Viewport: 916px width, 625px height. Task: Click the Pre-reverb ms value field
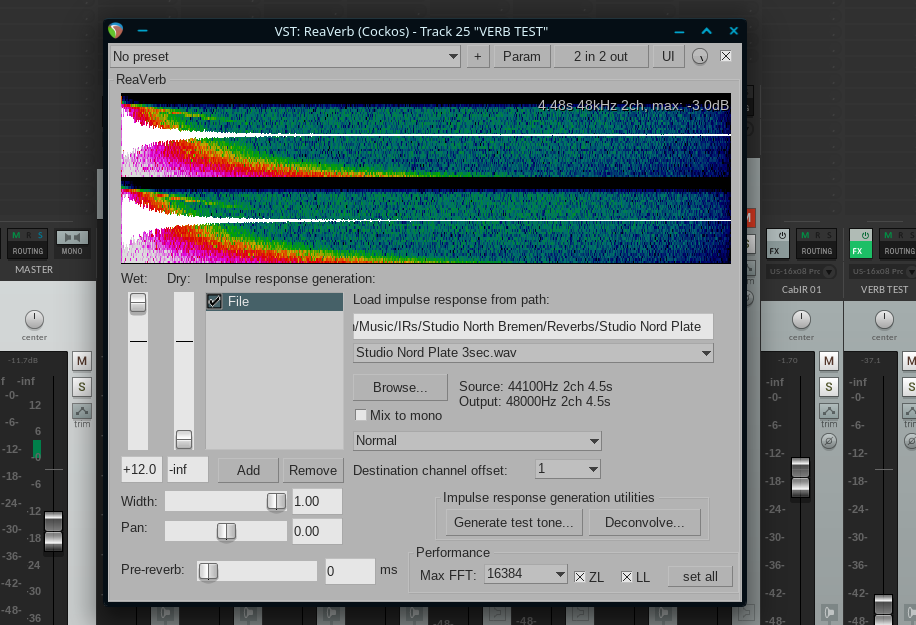tap(350, 571)
